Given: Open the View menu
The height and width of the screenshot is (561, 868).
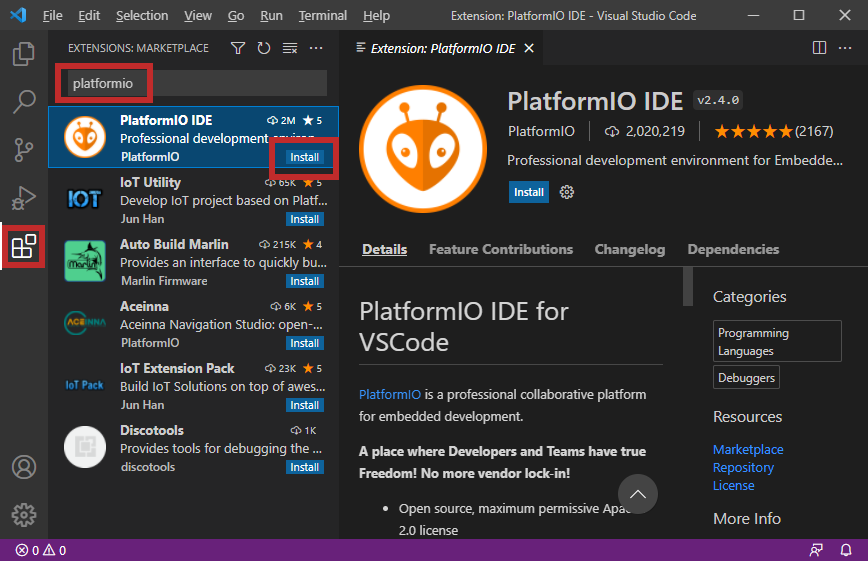Looking at the screenshot, I should pyautogui.click(x=198, y=16).
